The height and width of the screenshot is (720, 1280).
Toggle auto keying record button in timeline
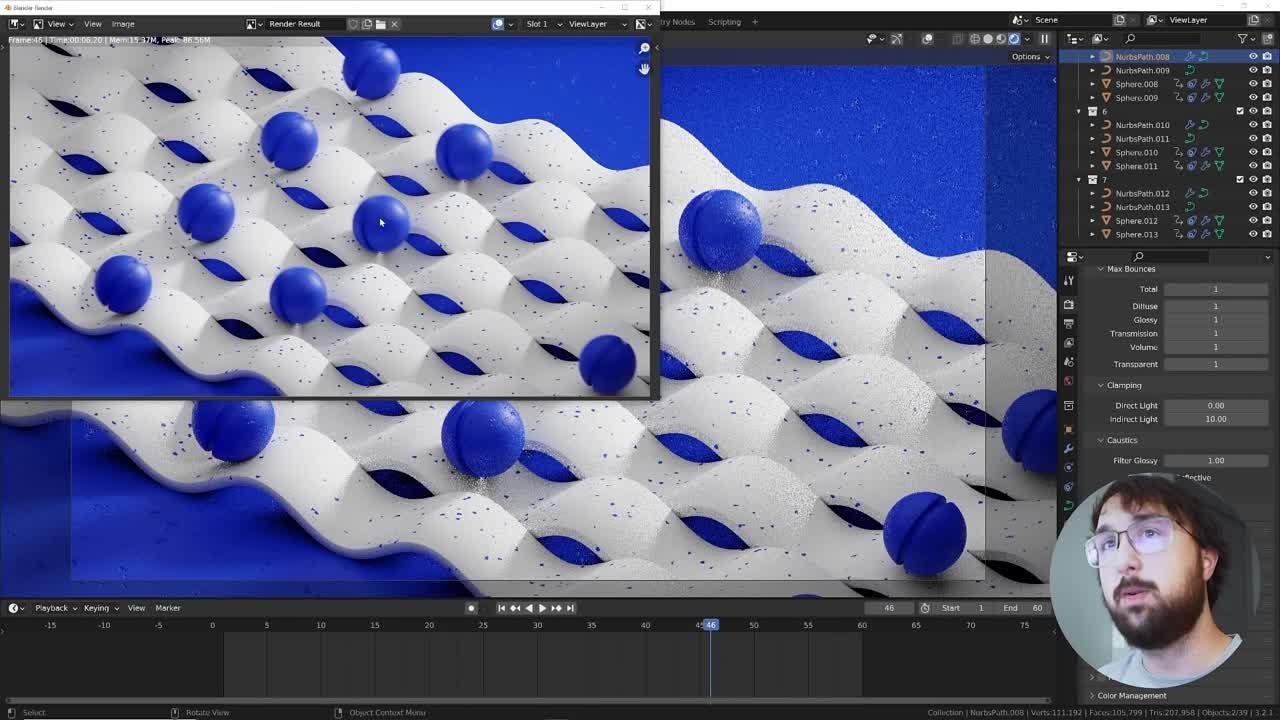[x=471, y=608]
